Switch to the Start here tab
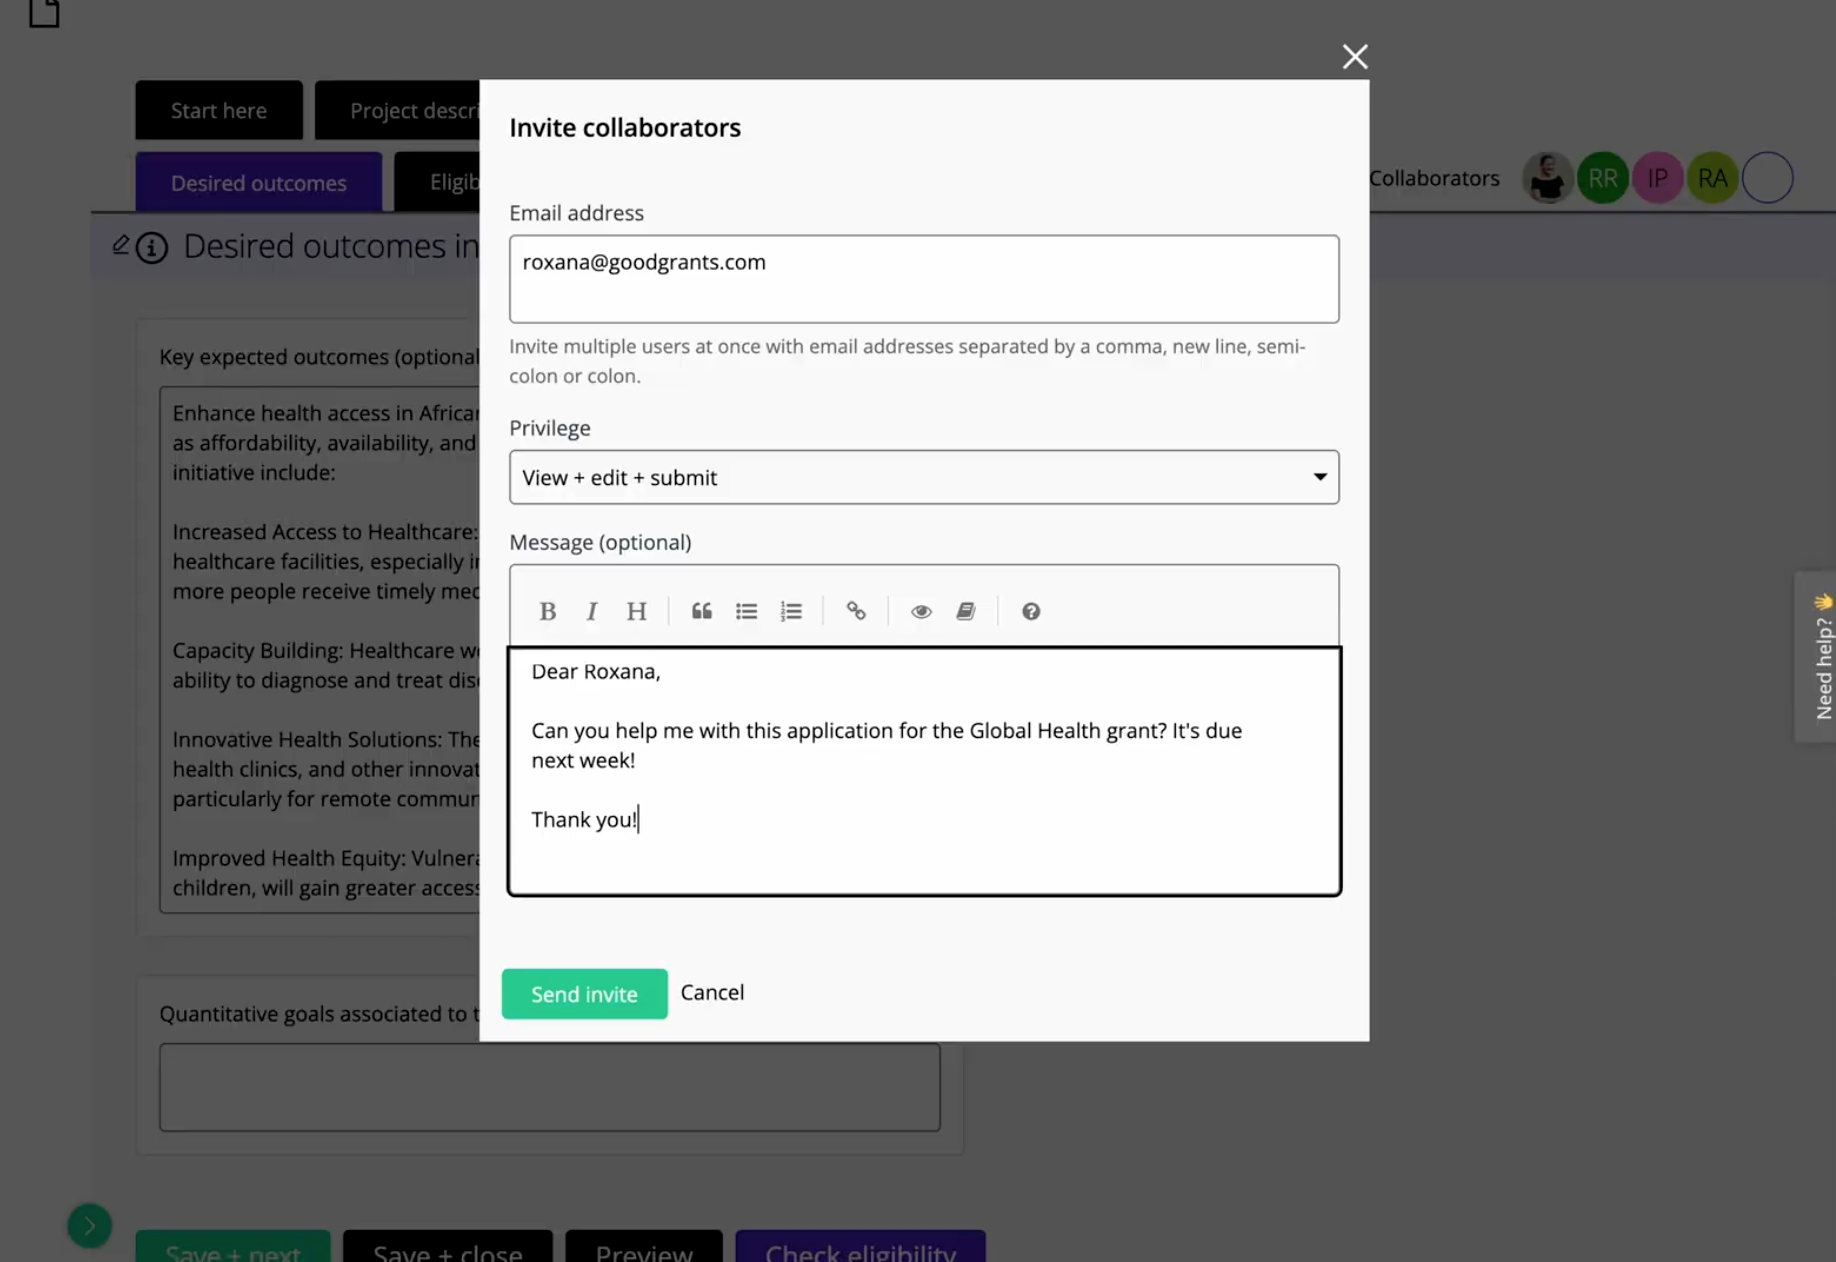1836x1262 pixels. pyautogui.click(x=218, y=110)
